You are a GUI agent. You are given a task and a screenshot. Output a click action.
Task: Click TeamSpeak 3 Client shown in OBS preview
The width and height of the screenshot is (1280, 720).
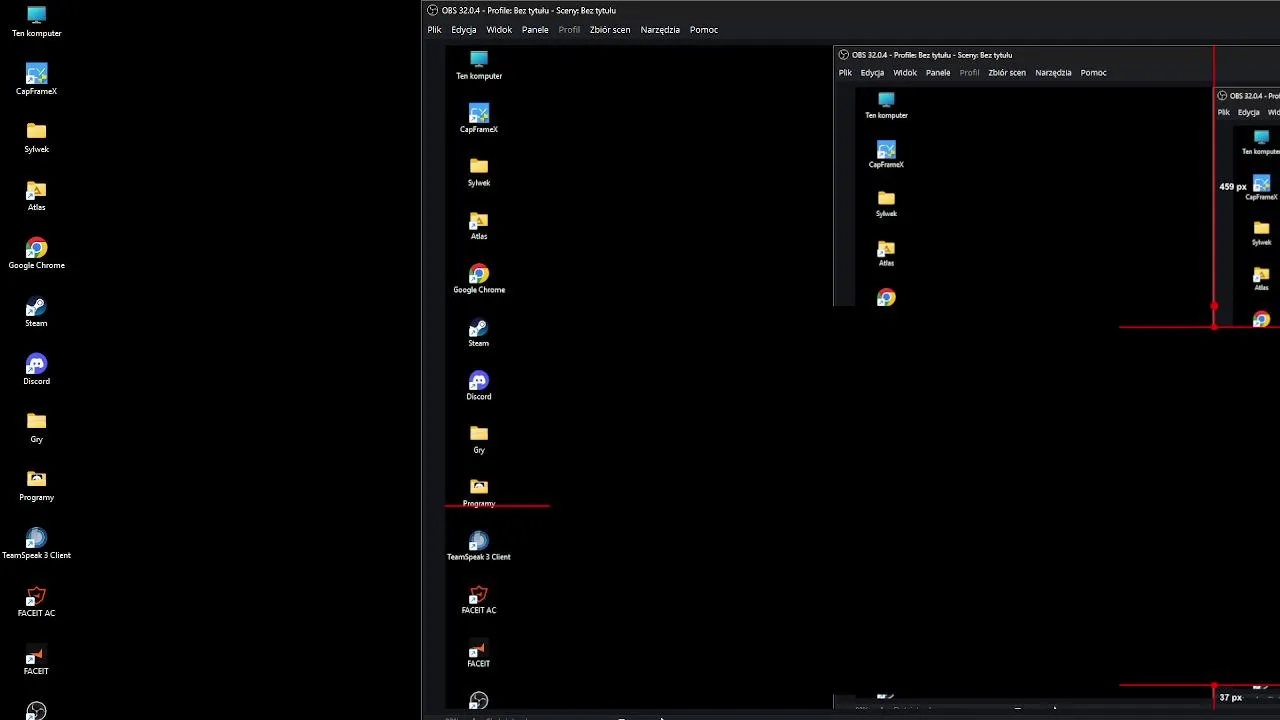479,546
